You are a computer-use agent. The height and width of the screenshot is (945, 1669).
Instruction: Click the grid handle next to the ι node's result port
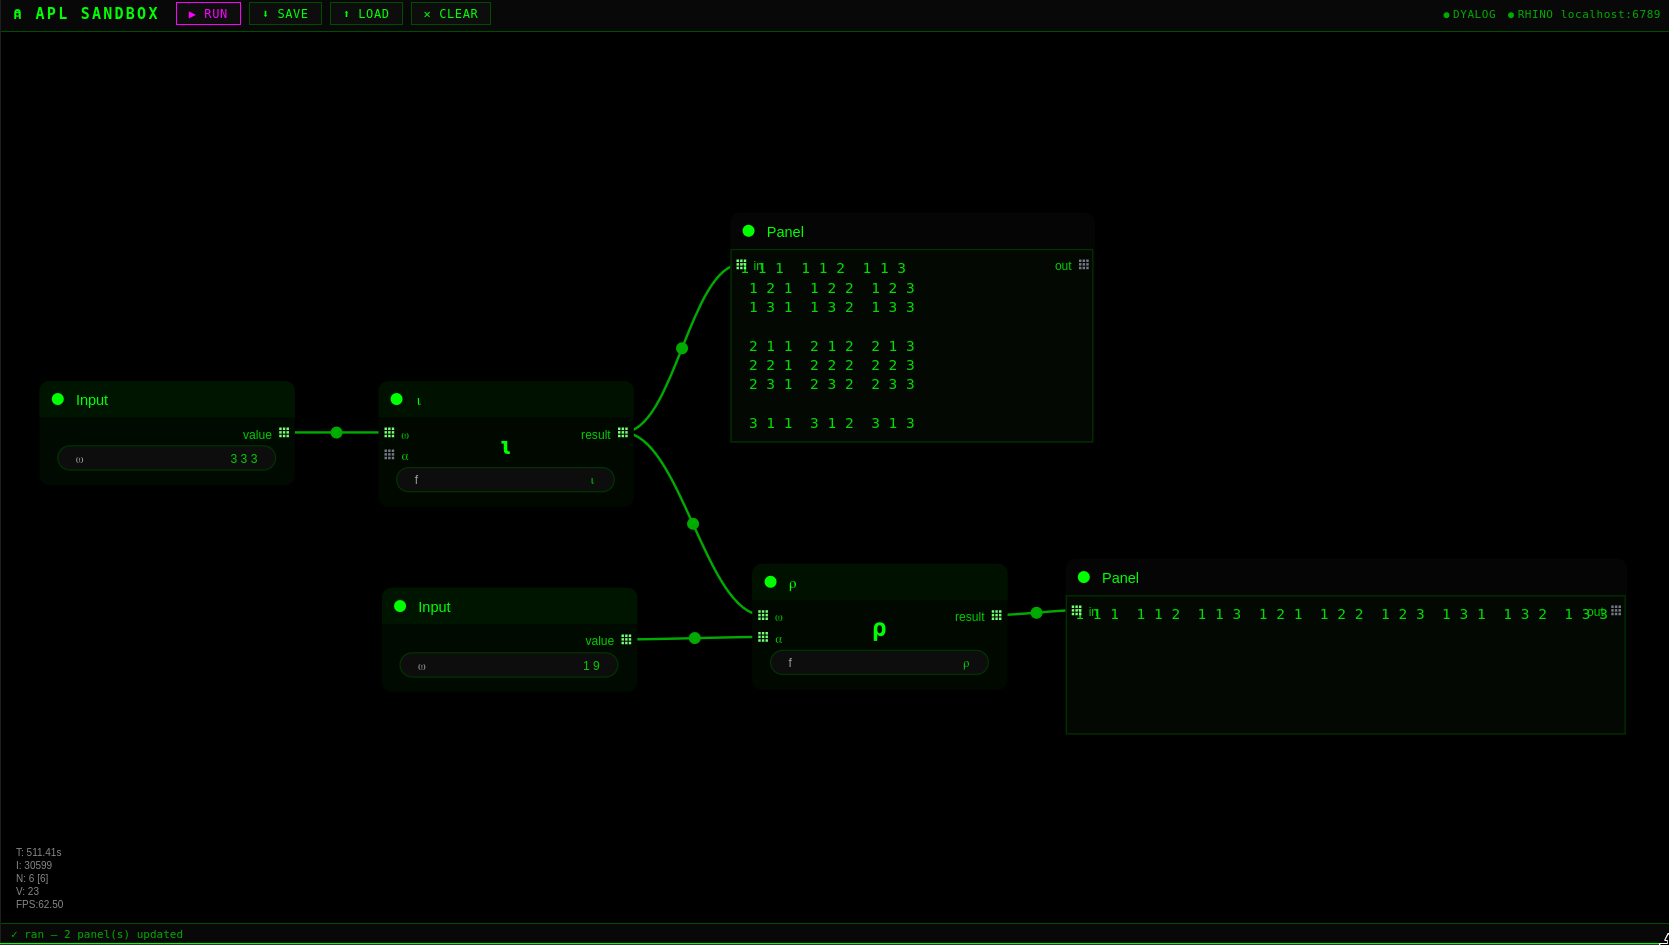coord(622,433)
